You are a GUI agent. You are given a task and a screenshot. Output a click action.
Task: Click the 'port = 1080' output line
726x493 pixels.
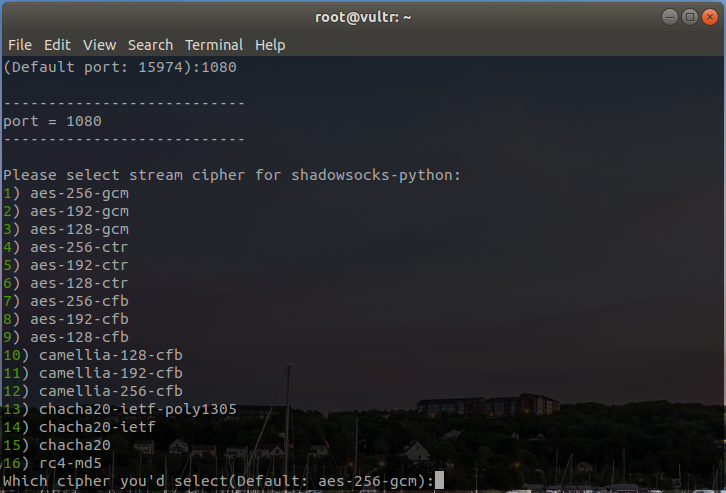(x=52, y=121)
